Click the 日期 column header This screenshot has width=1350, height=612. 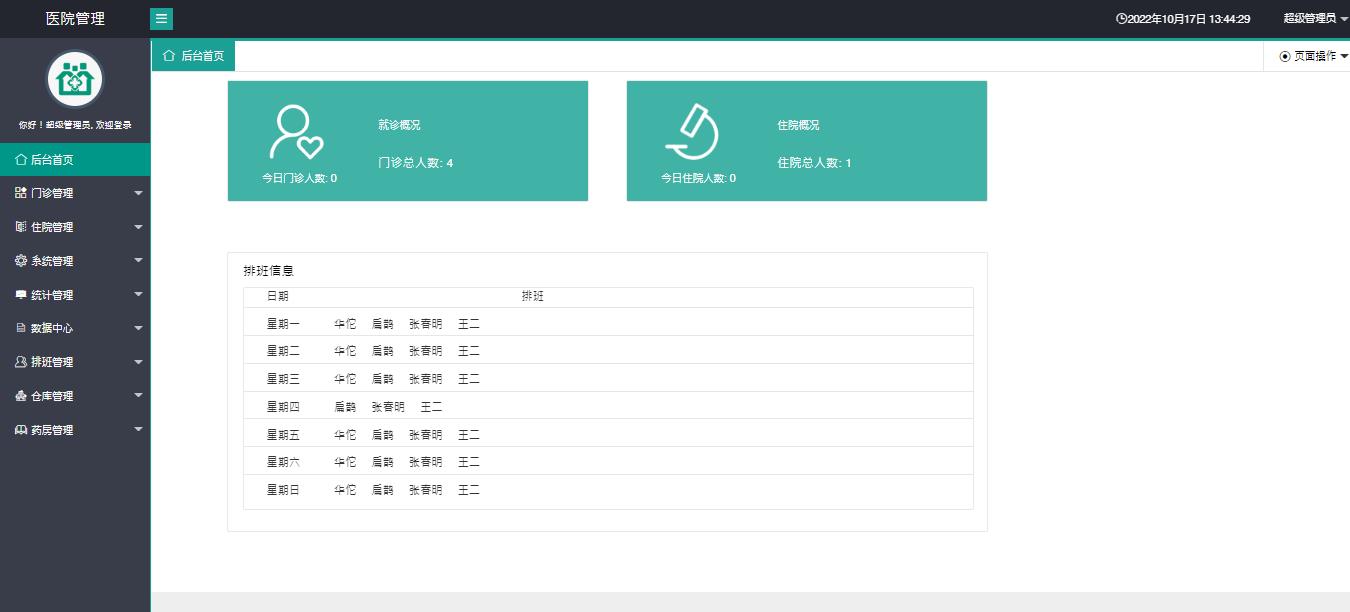[x=277, y=297]
